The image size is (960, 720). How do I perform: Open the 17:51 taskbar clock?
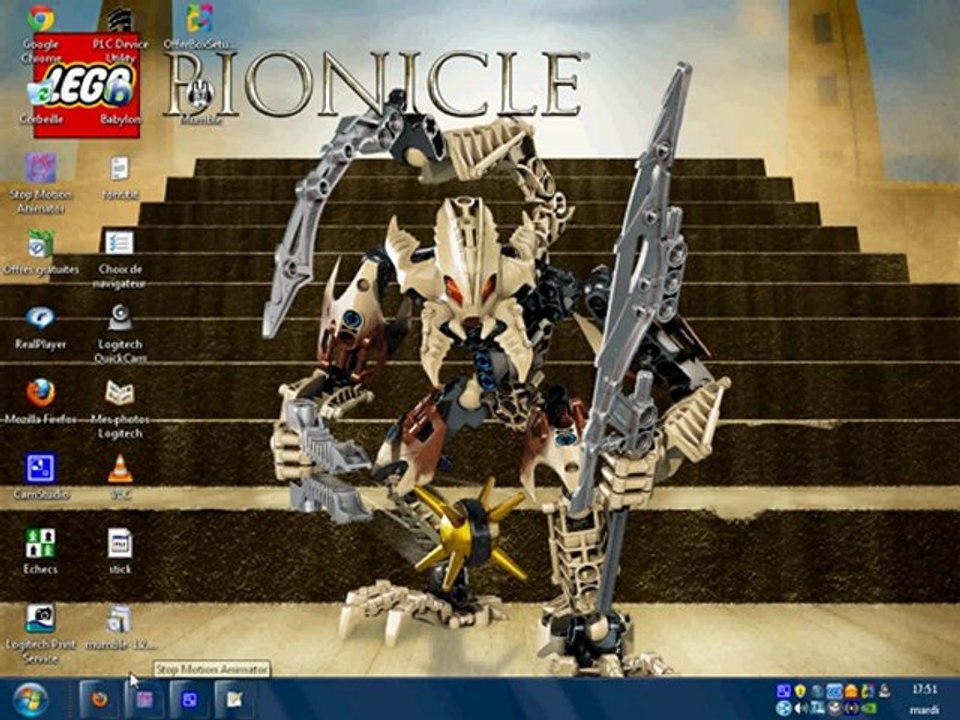(x=924, y=690)
